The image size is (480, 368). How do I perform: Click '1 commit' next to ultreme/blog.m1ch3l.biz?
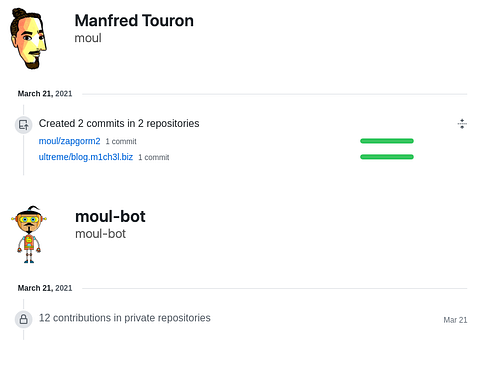(x=154, y=157)
